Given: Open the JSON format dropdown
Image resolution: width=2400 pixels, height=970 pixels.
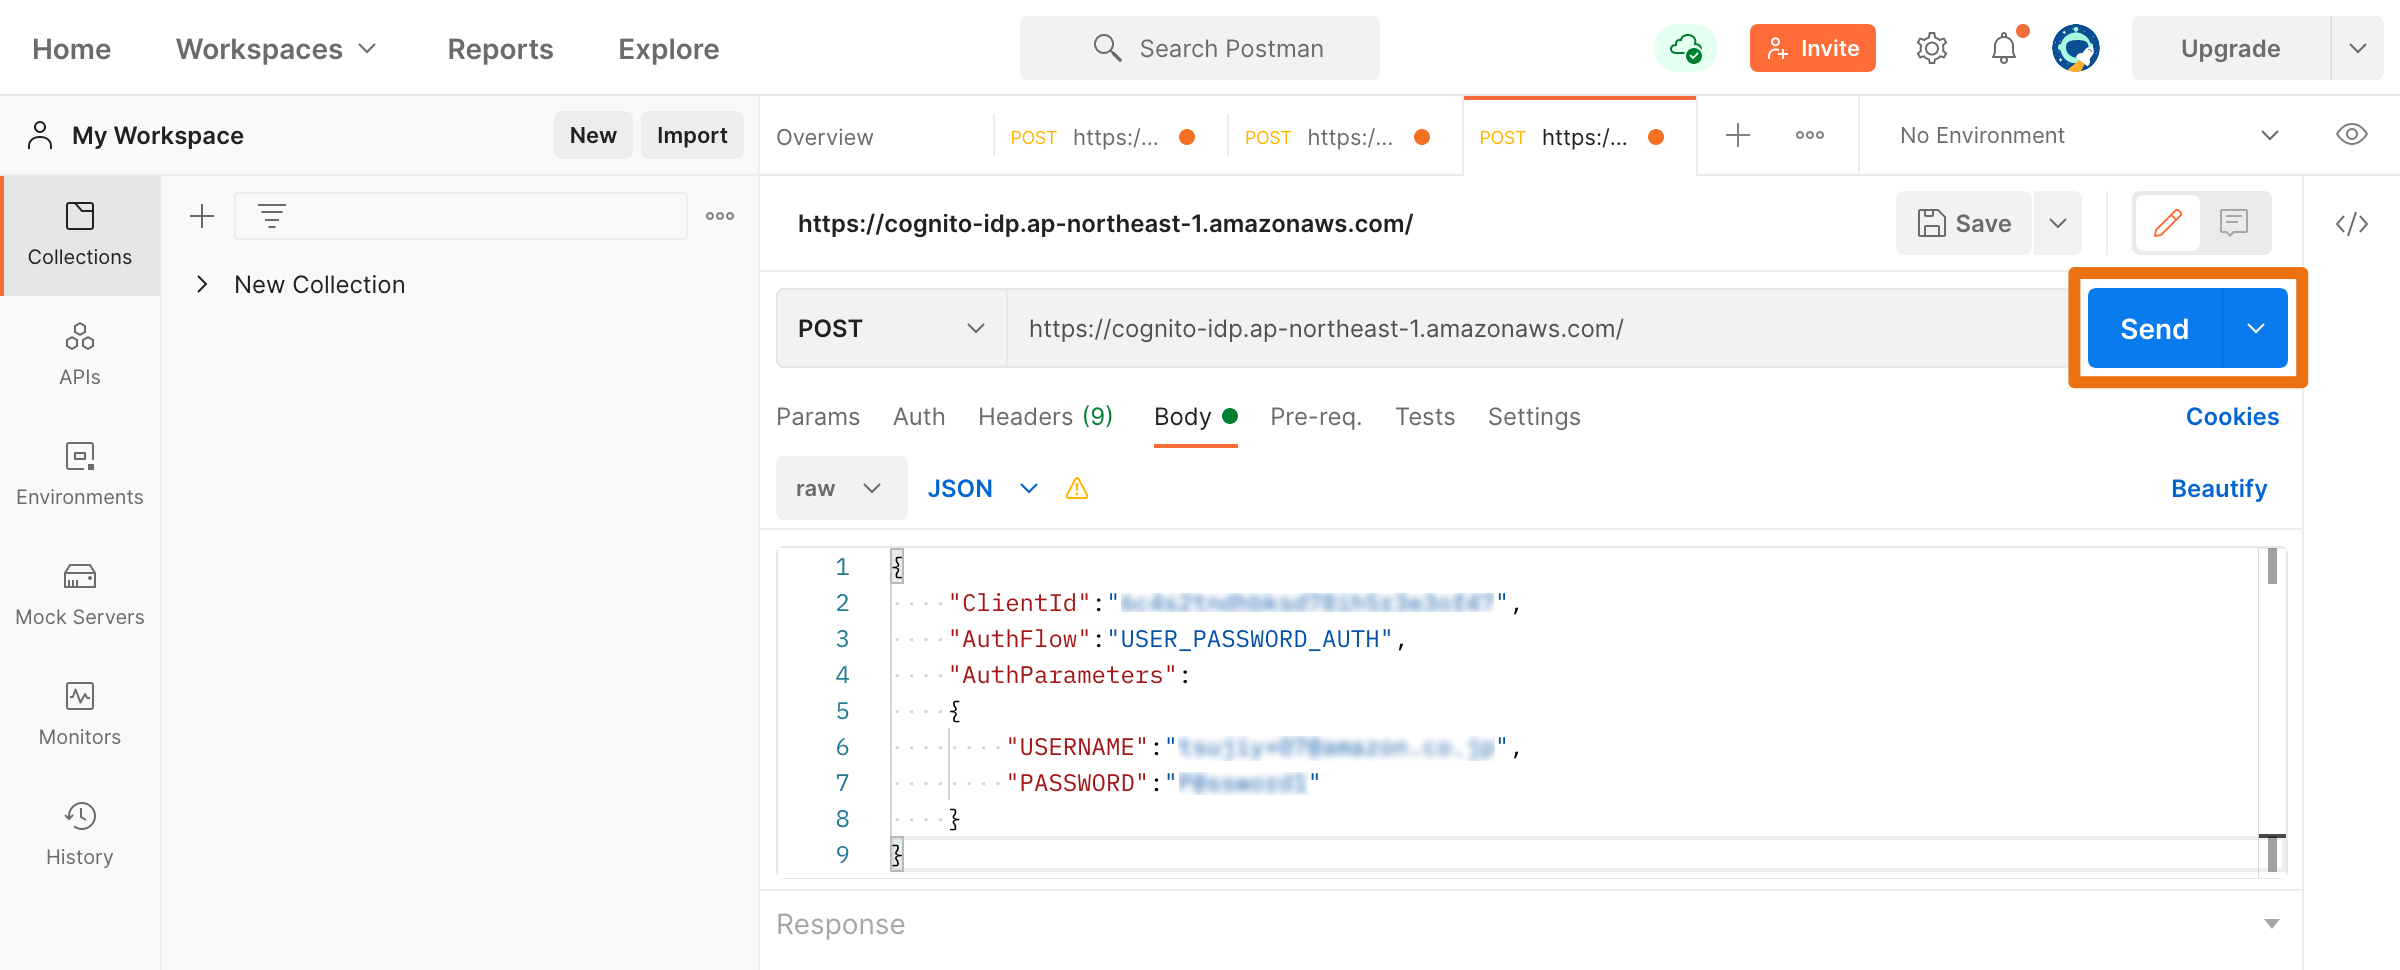Looking at the screenshot, I should [983, 488].
